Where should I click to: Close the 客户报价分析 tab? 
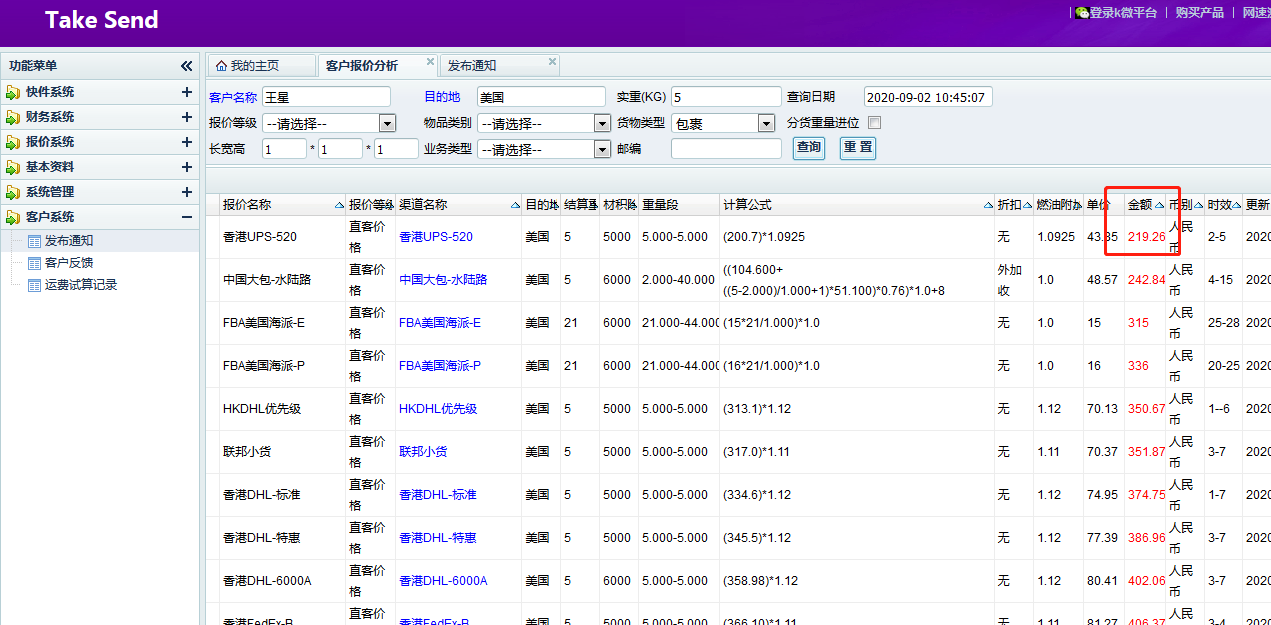(430, 62)
